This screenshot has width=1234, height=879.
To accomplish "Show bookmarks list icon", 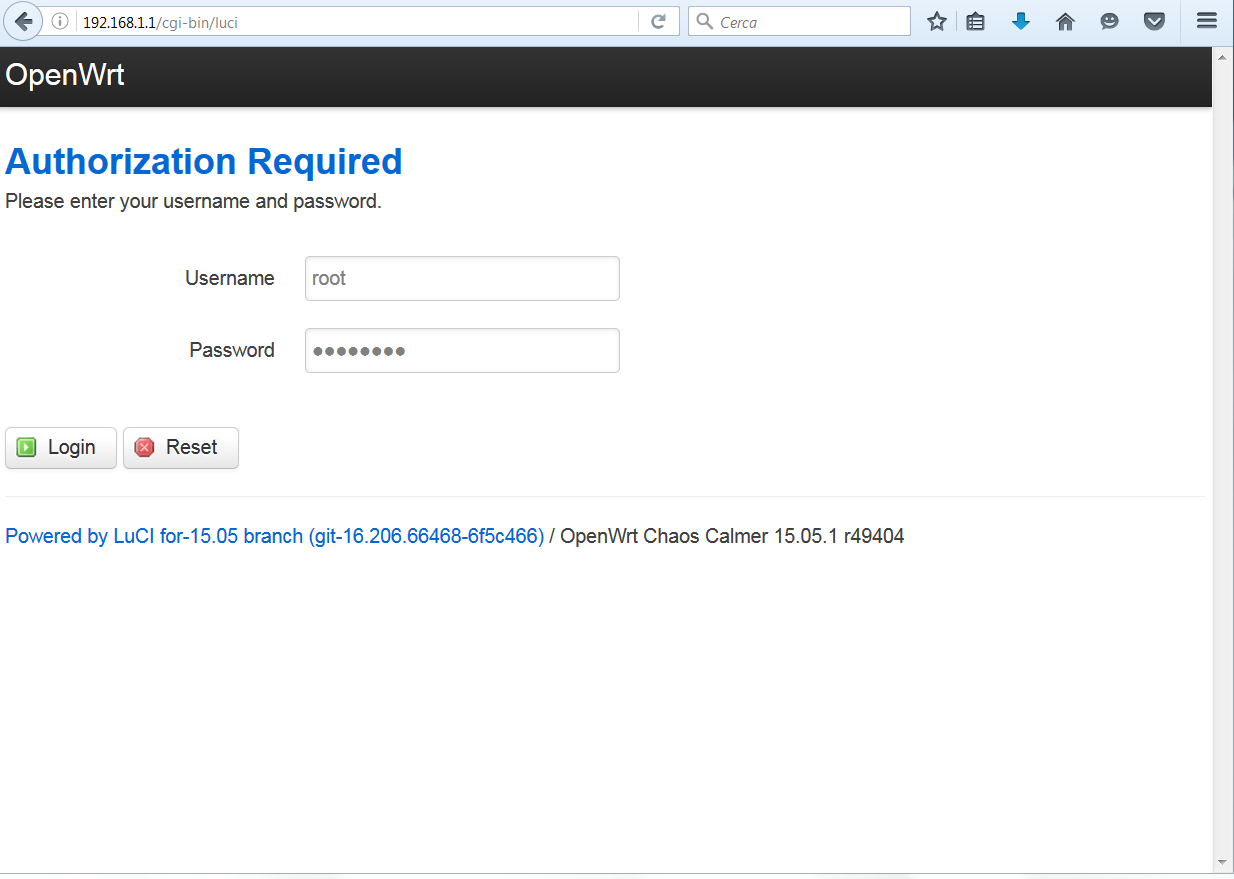I will click(x=975, y=22).
